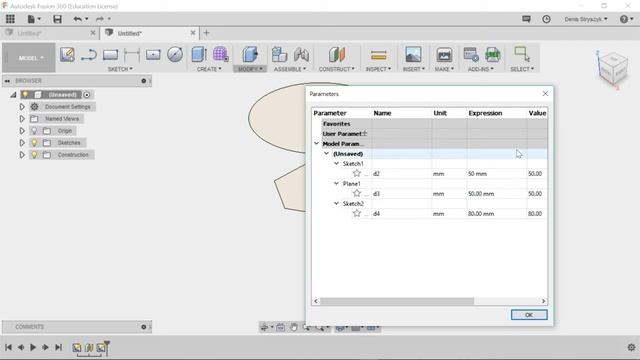Select the Press Pull modify icon
640x360 pixels.
click(250, 54)
